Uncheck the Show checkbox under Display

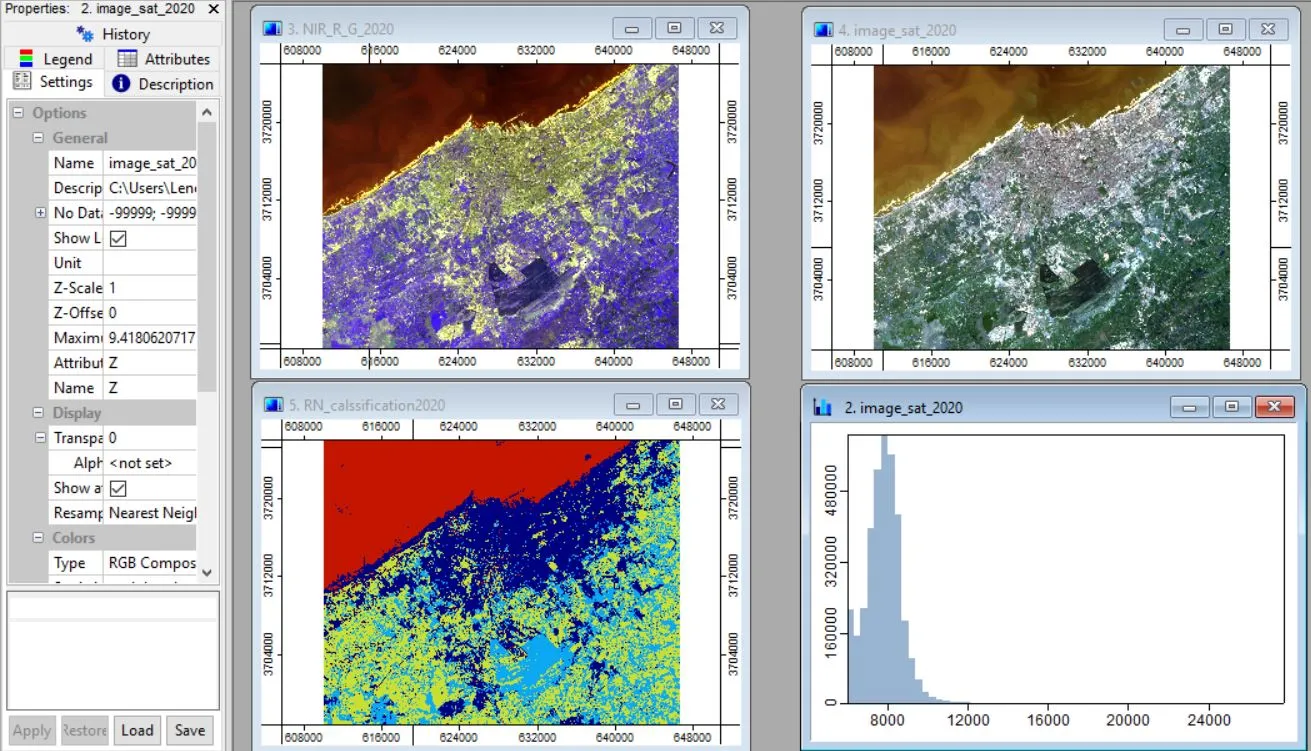(x=118, y=487)
